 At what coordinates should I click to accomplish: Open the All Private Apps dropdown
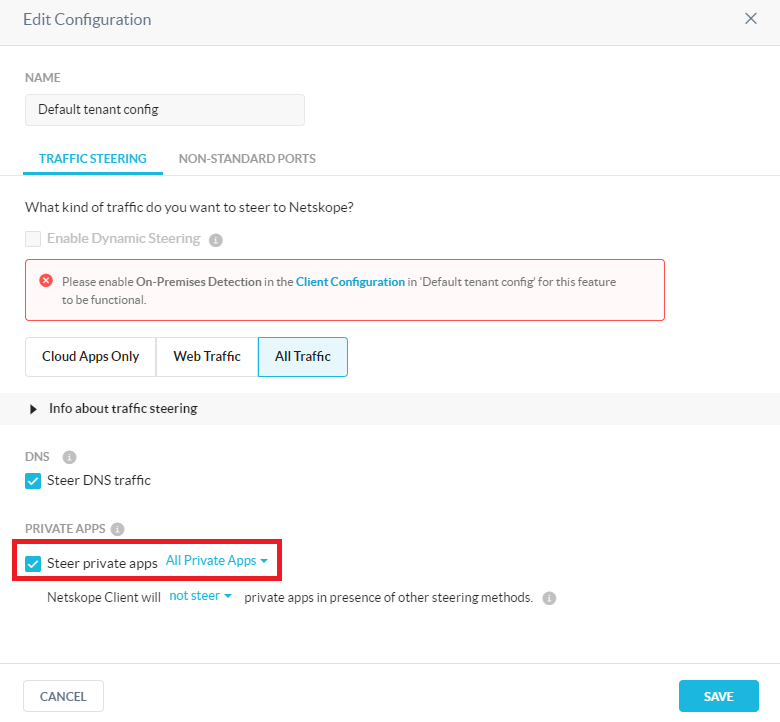tap(216, 561)
